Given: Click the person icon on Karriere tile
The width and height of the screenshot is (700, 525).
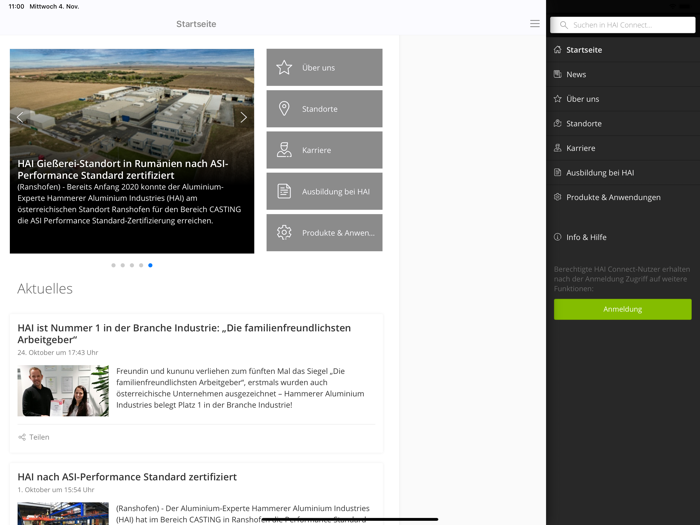Looking at the screenshot, I should tap(284, 150).
